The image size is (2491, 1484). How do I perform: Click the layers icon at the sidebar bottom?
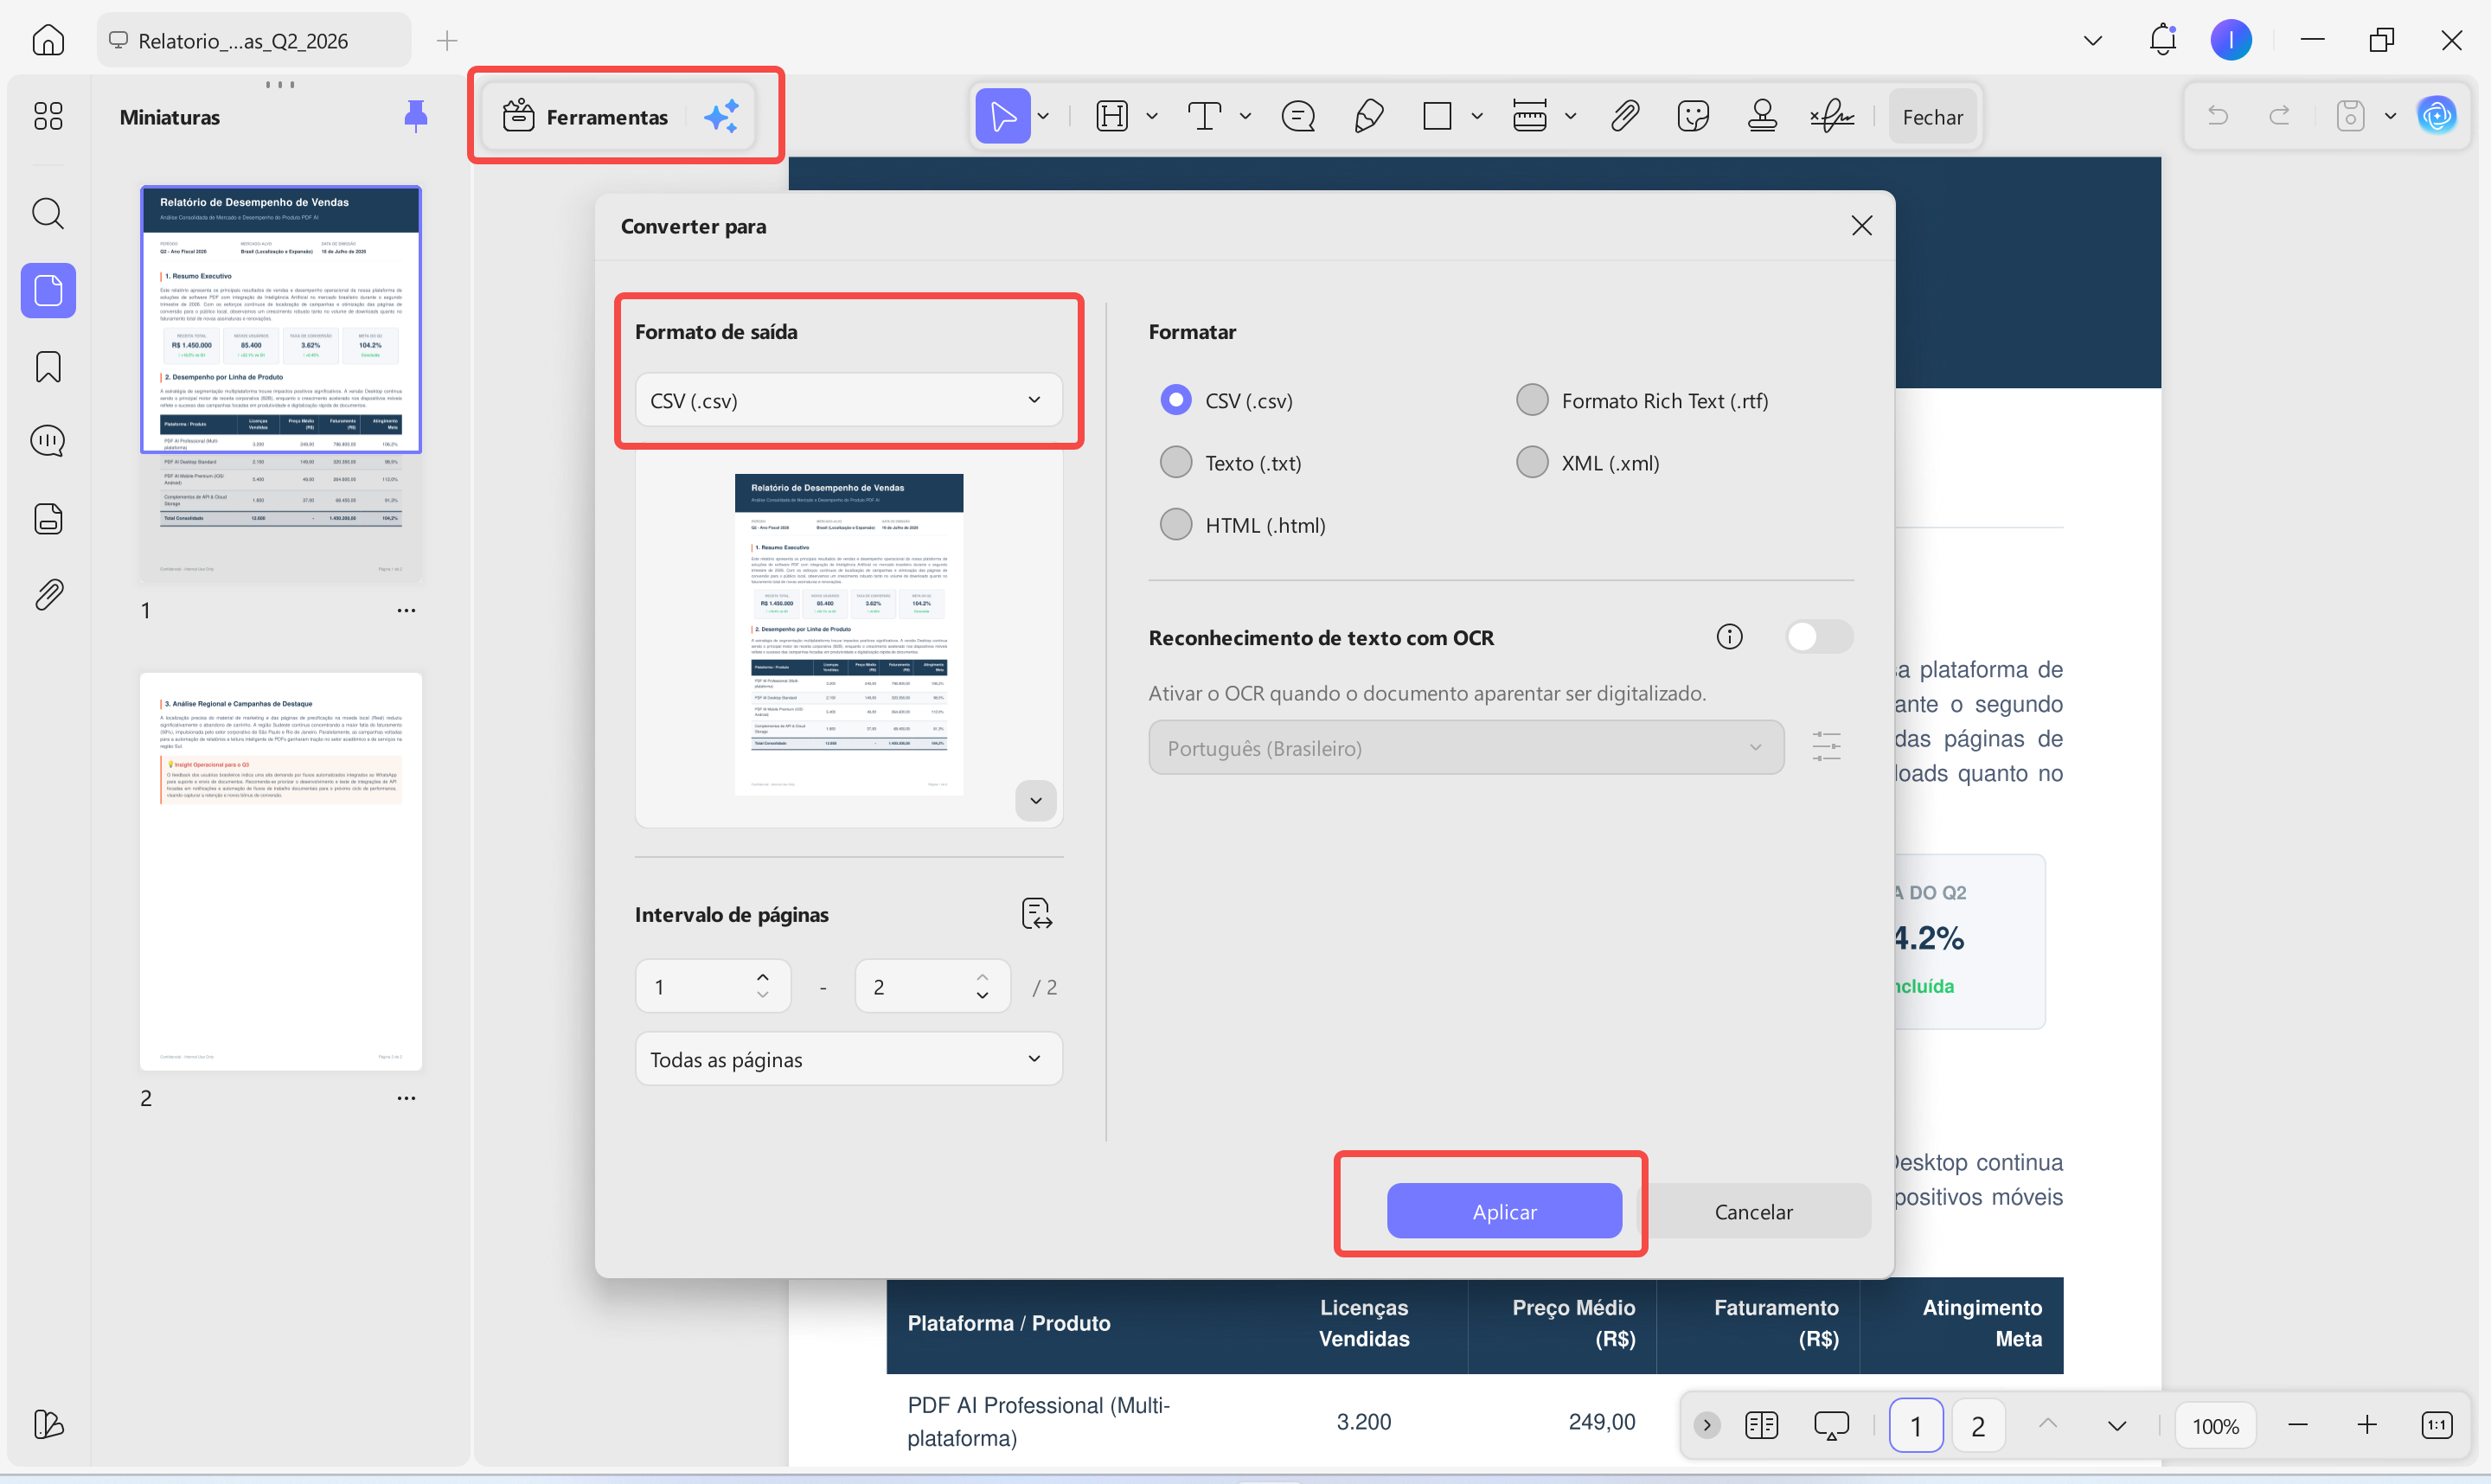coord(48,1424)
